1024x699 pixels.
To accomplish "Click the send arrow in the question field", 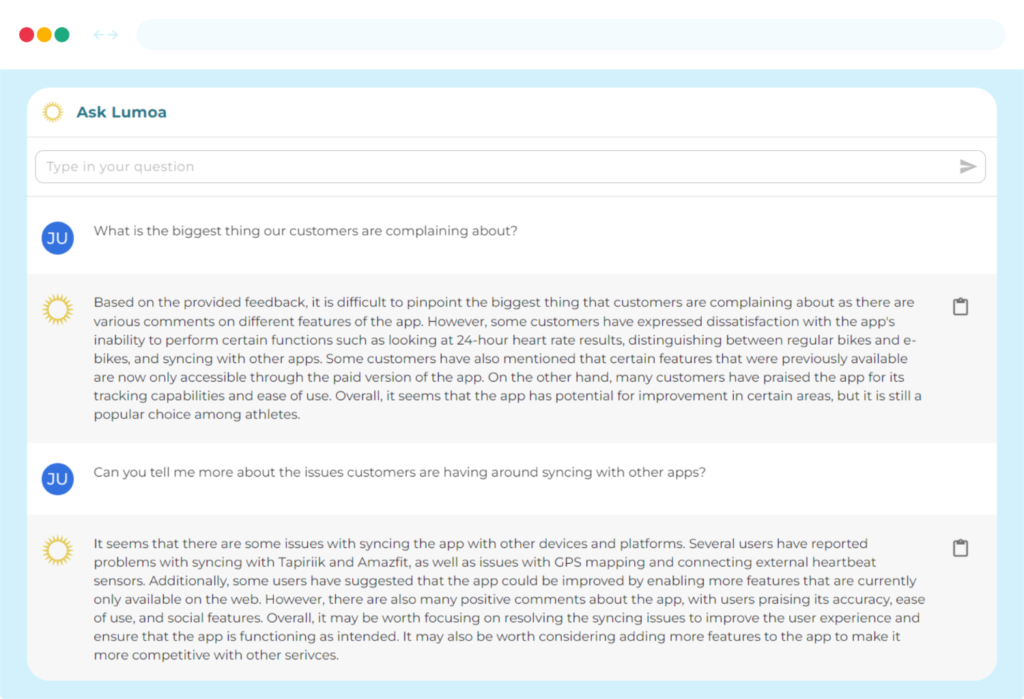I will pos(968,167).
